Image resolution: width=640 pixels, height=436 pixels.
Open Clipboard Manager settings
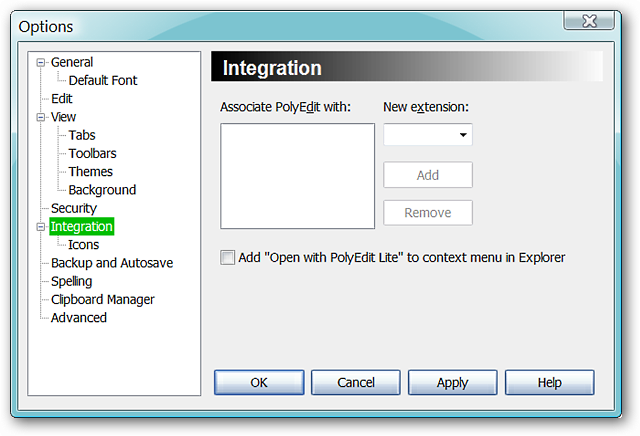(x=102, y=300)
